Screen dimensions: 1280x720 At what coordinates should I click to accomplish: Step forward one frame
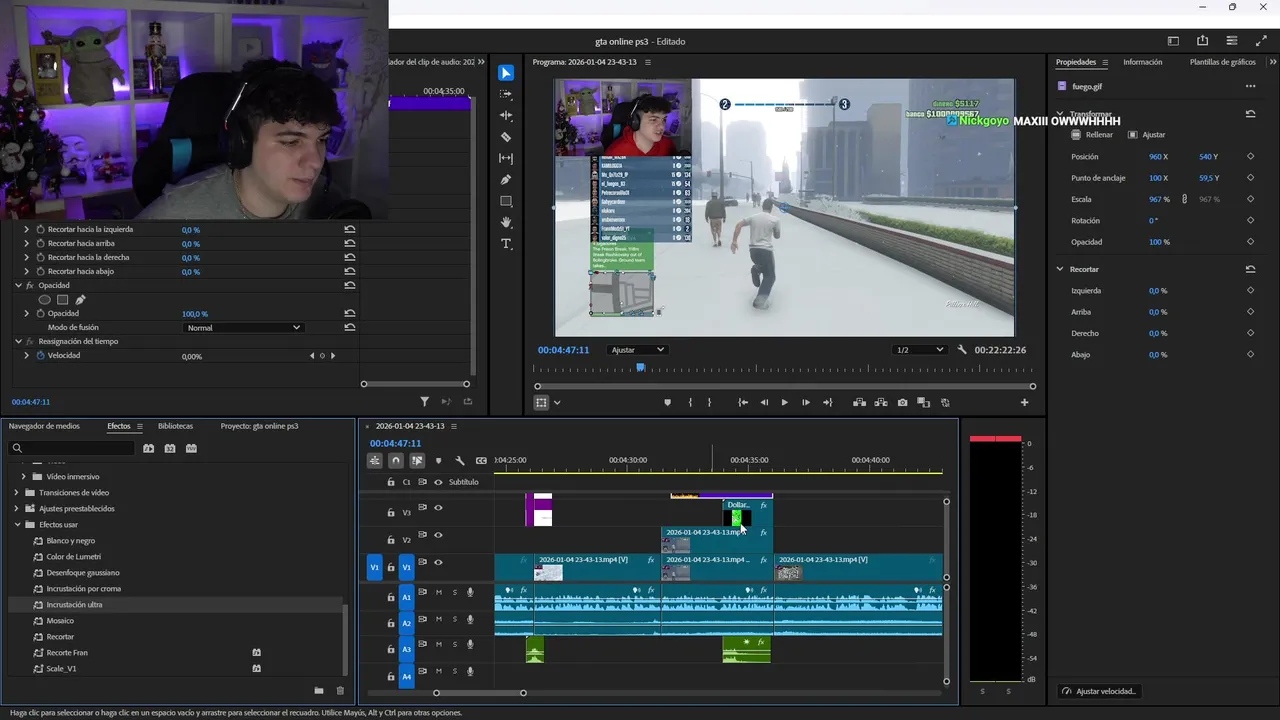coord(806,402)
